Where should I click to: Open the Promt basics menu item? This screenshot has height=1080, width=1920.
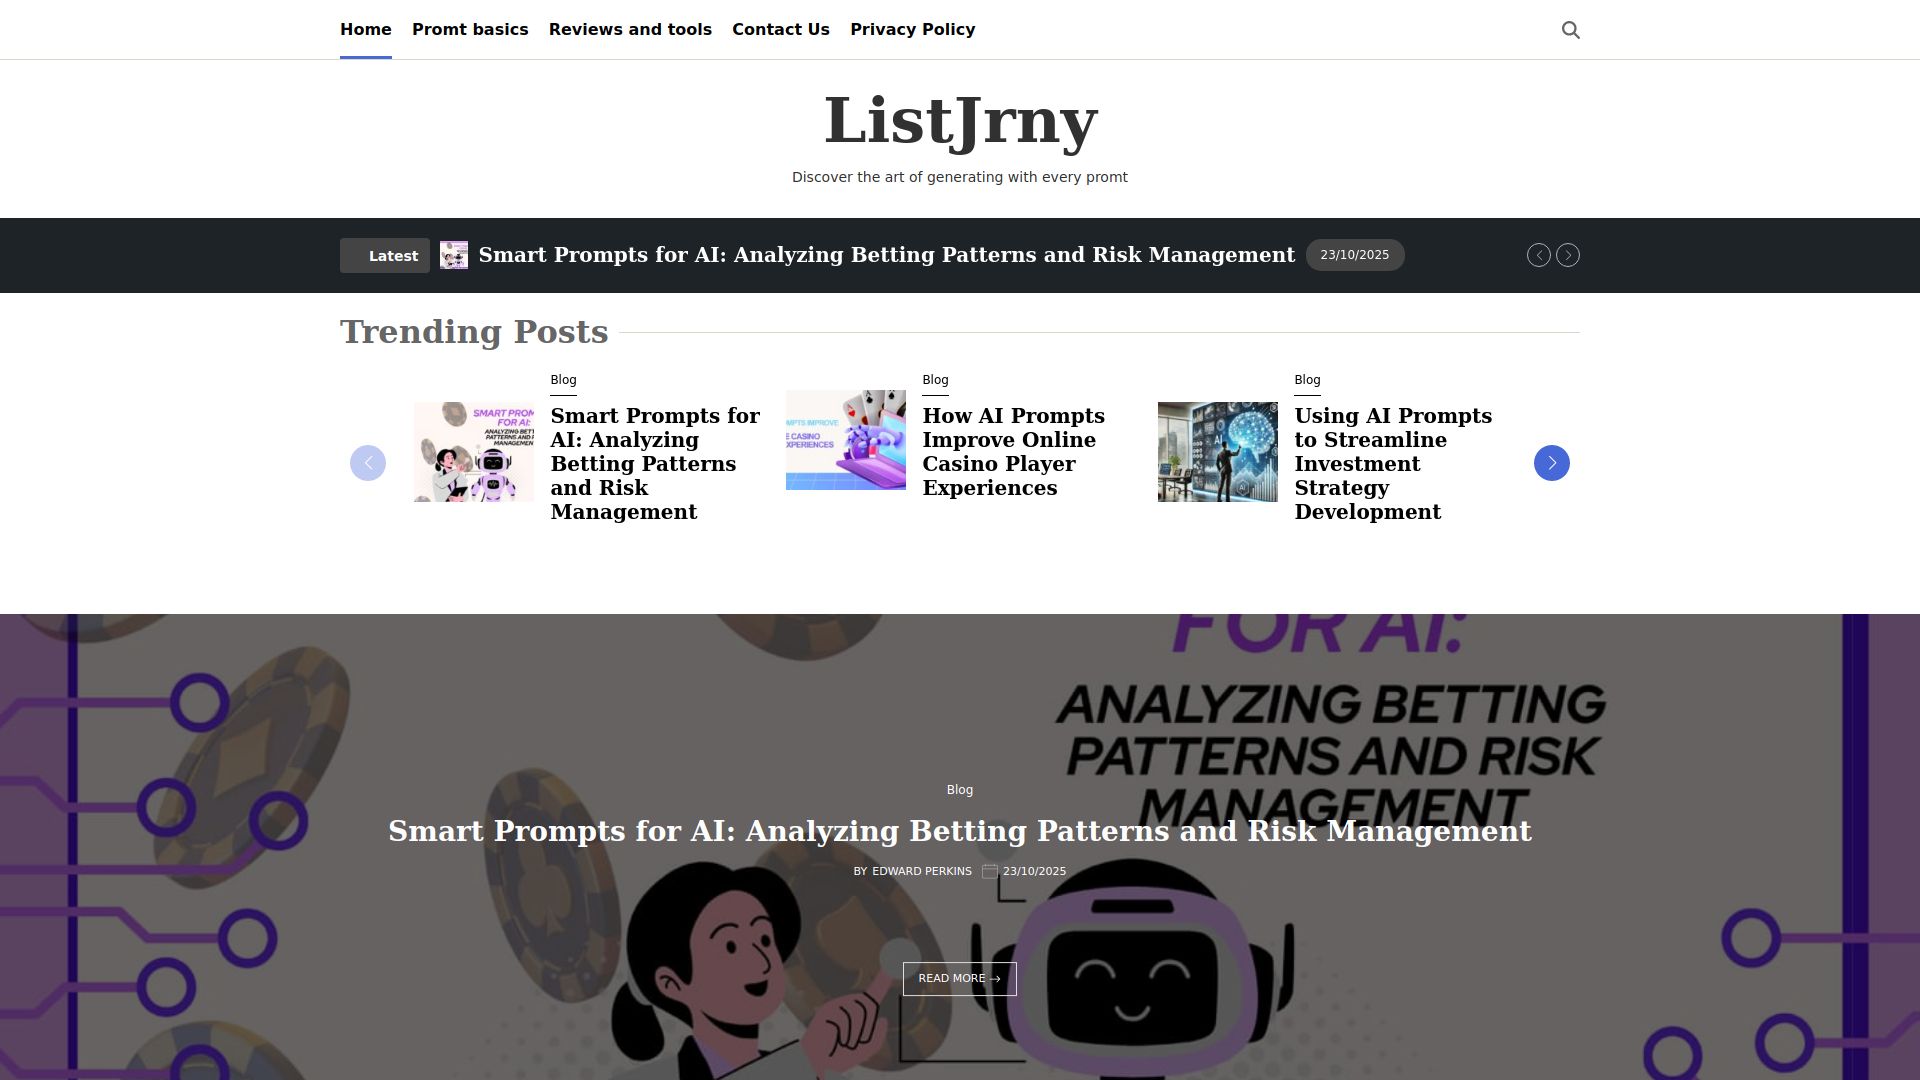click(470, 30)
